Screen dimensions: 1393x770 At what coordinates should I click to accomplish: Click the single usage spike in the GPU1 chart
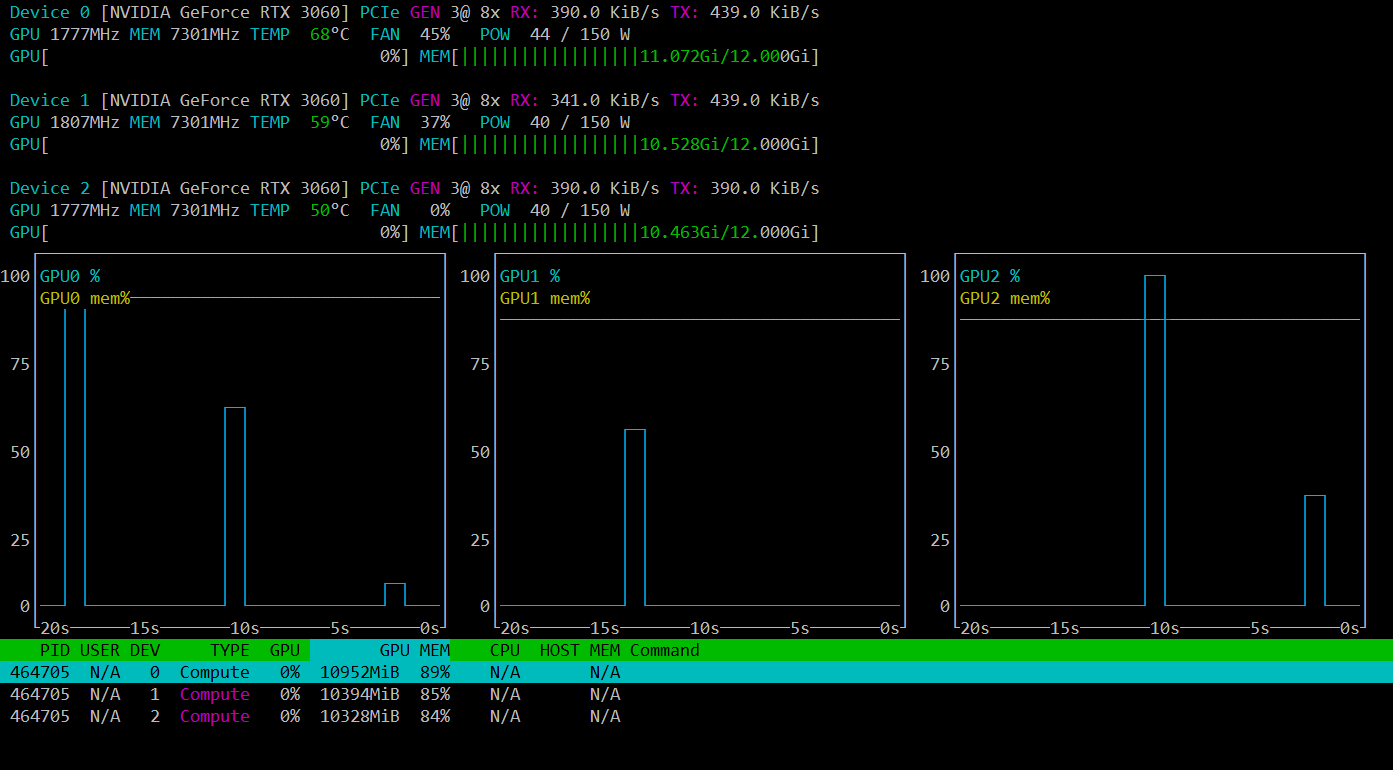coord(635,517)
